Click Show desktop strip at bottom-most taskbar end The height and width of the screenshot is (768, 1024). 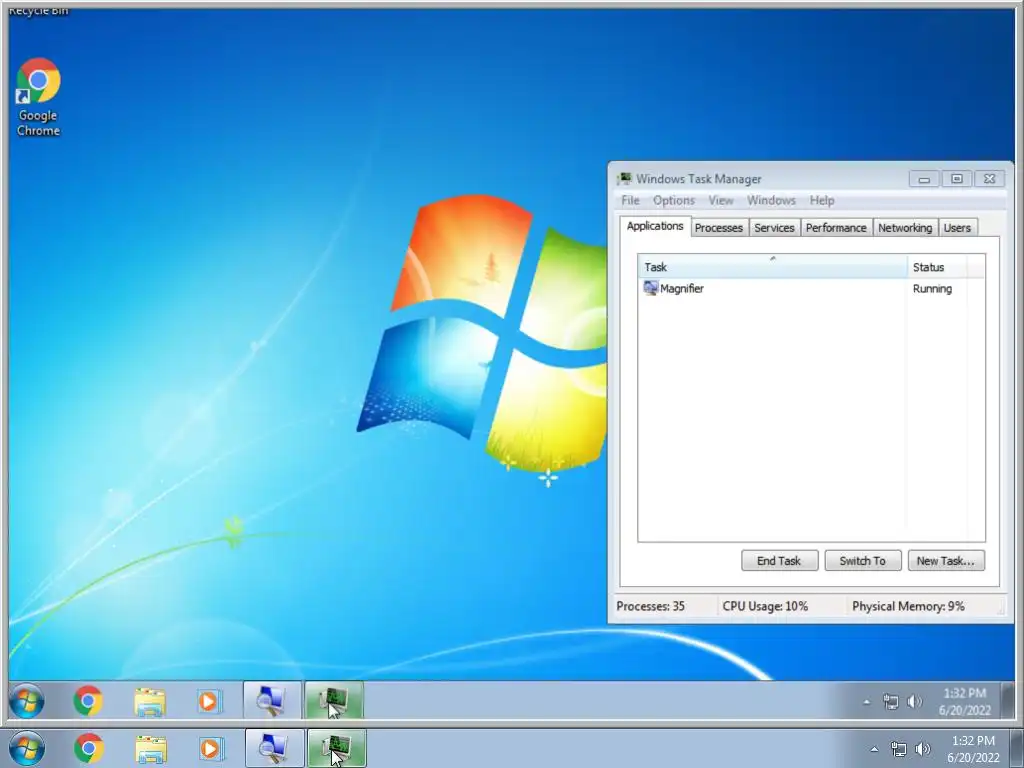point(1017,748)
